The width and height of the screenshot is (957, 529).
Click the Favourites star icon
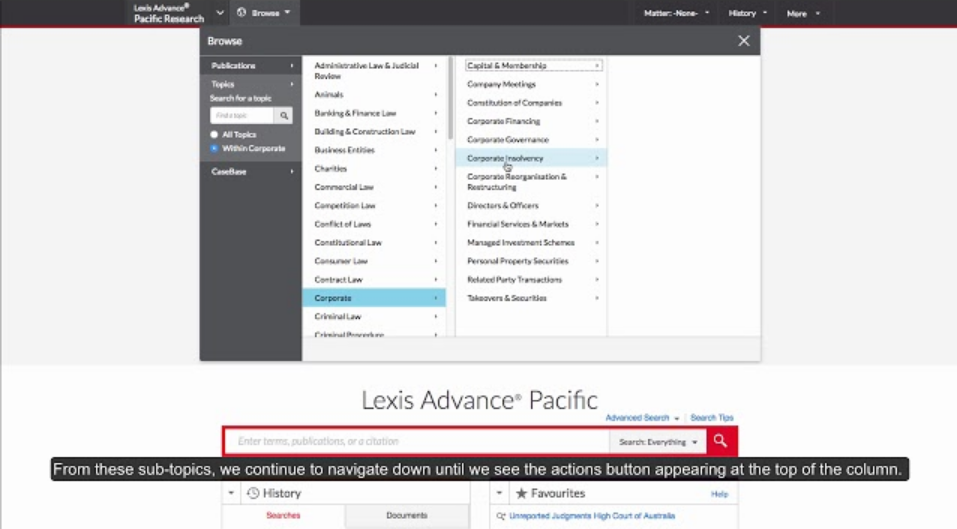click(521, 493)
